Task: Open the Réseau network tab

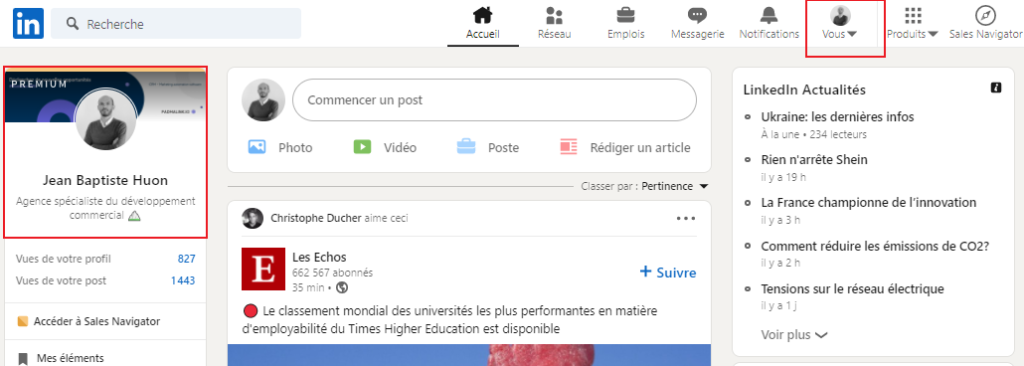Action: click(x=554, y=24)
